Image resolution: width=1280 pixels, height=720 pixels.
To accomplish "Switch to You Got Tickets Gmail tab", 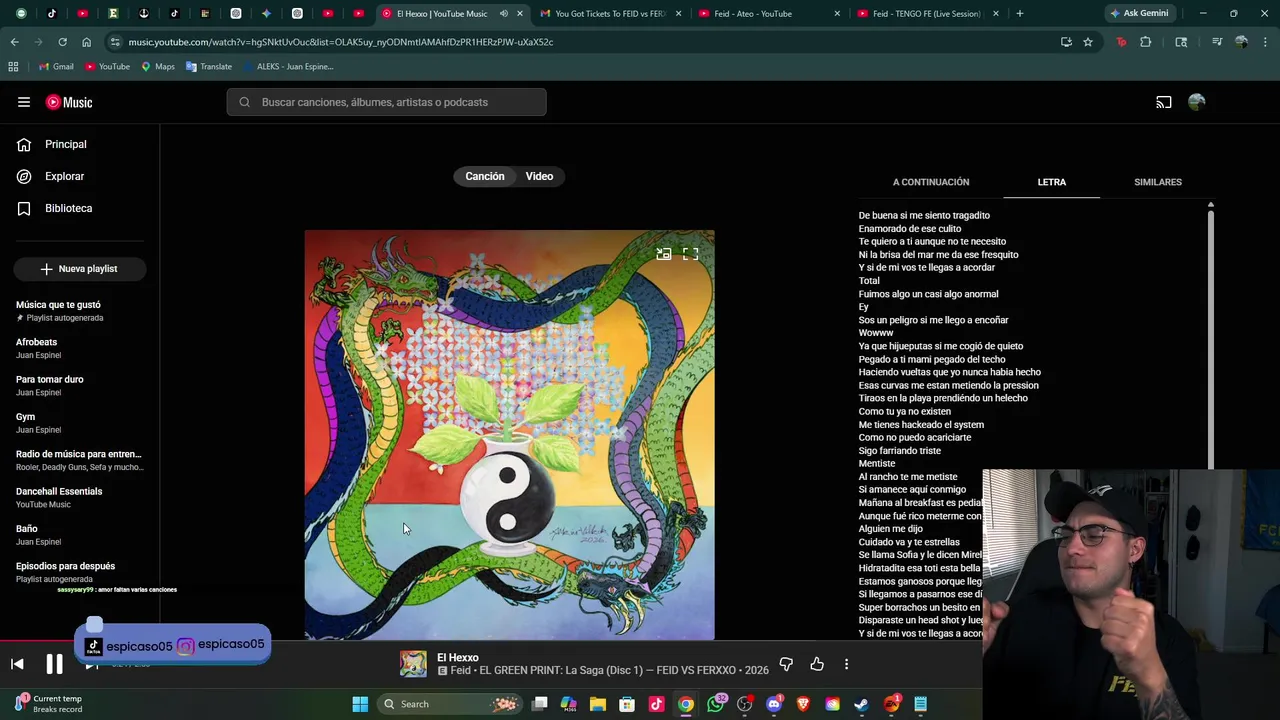I will click(610, 14).
